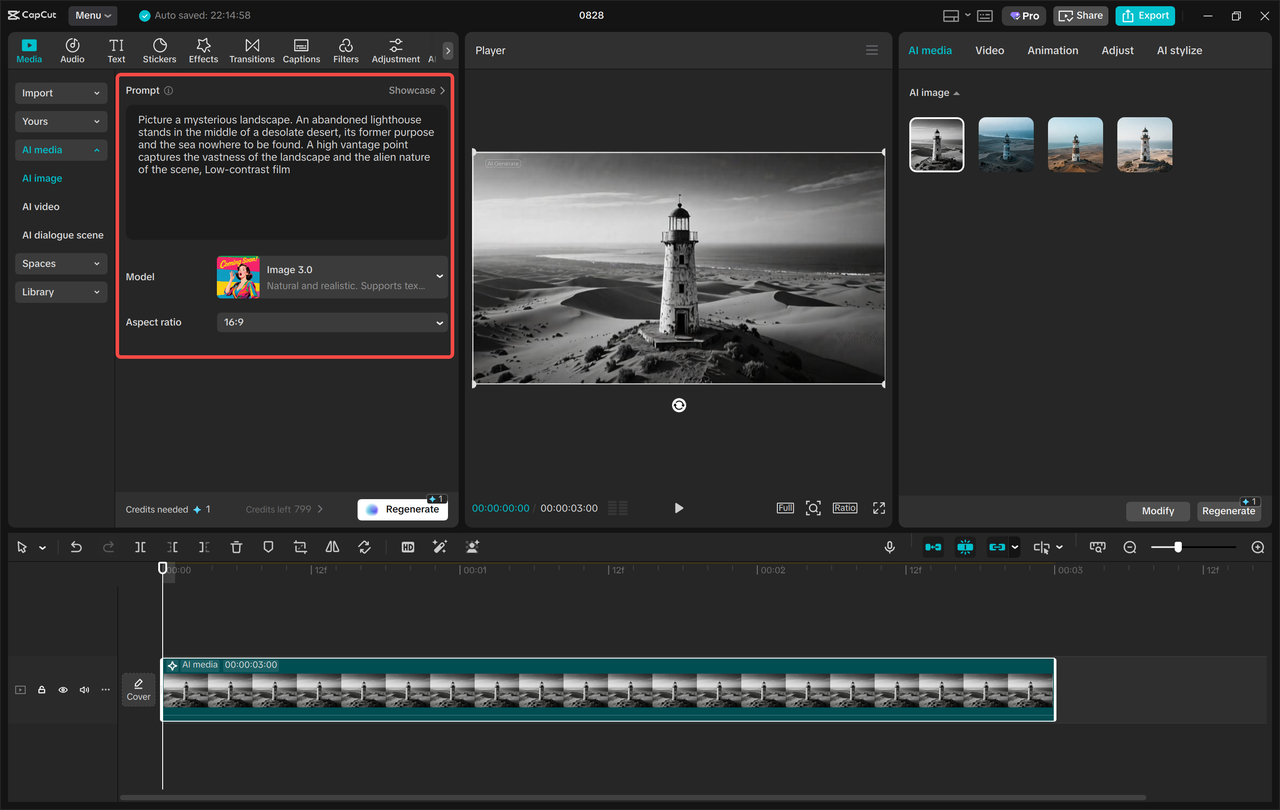
Task: Click the Split clip icon in timeline toolbar
Action: click(x=140, y=547)
